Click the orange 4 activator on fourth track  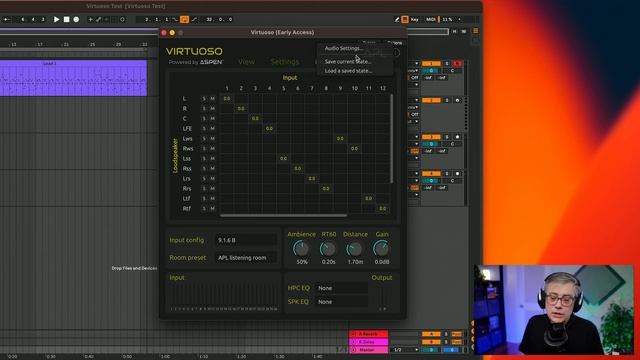point(431,173)
